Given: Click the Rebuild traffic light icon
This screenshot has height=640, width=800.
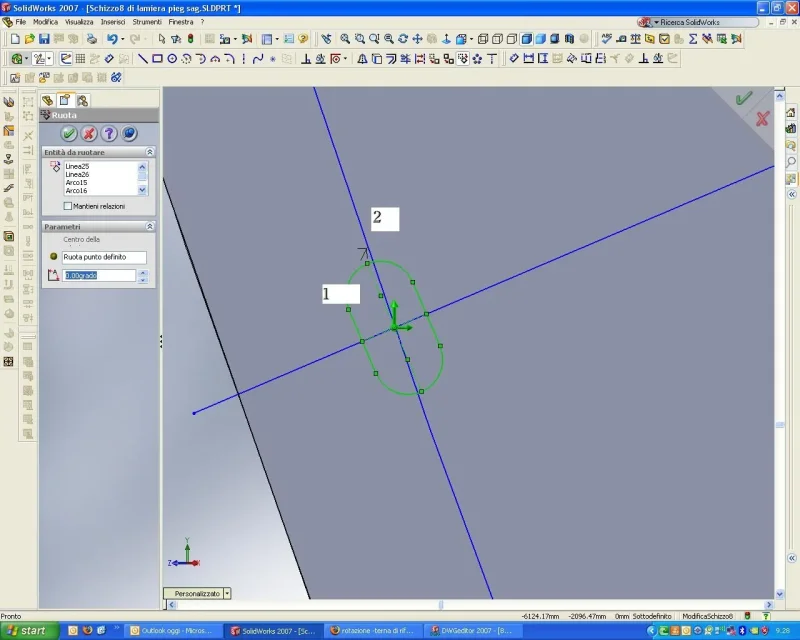Looking at the screenshot, I should click(191, 39).
